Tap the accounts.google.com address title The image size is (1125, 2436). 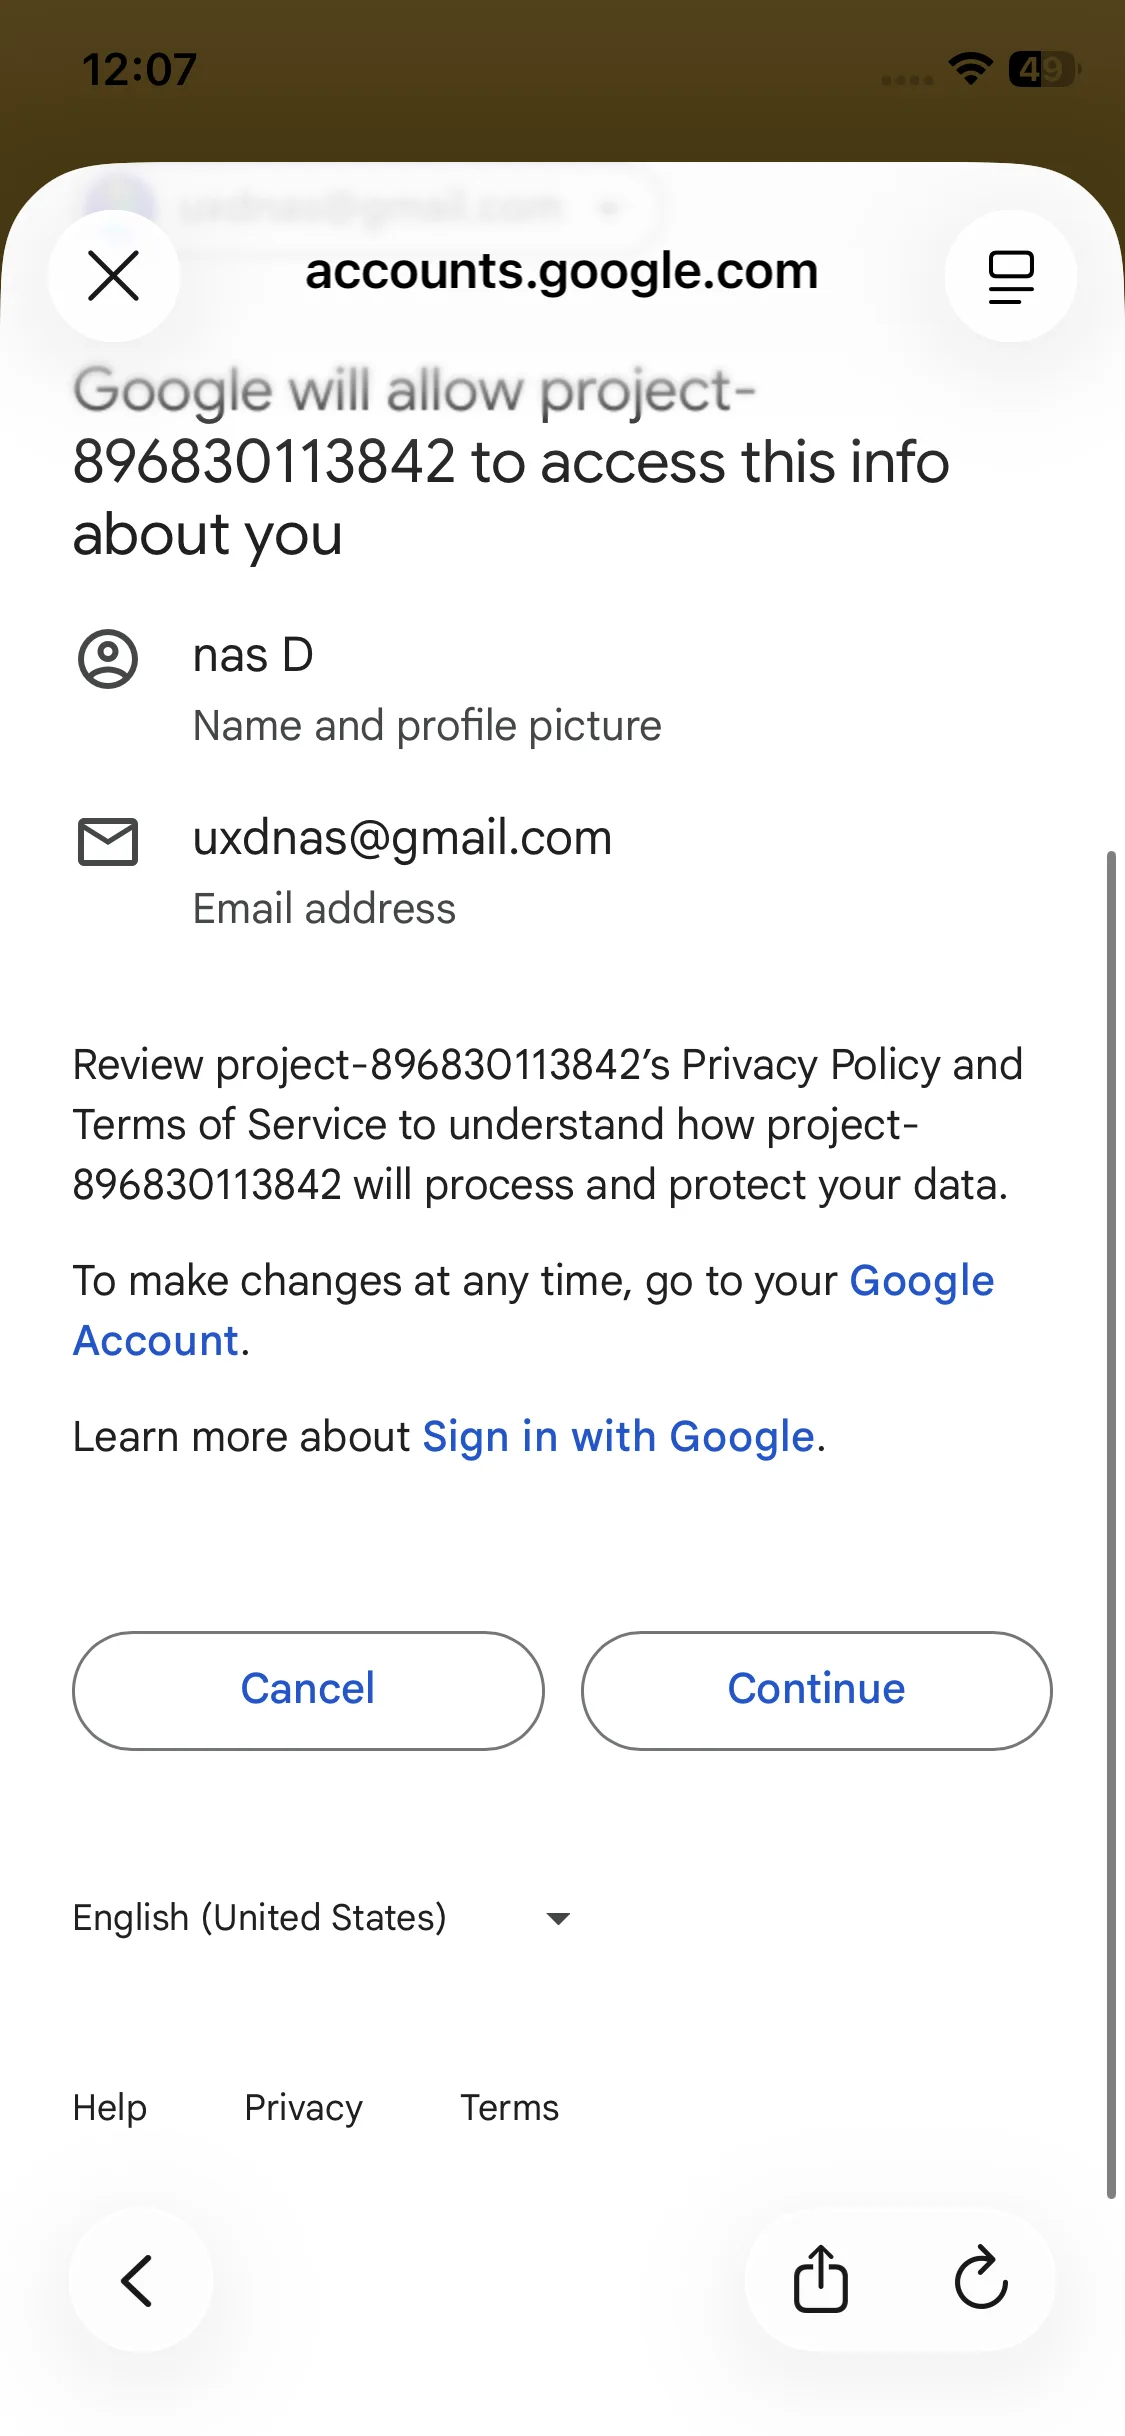coord(562,271)
